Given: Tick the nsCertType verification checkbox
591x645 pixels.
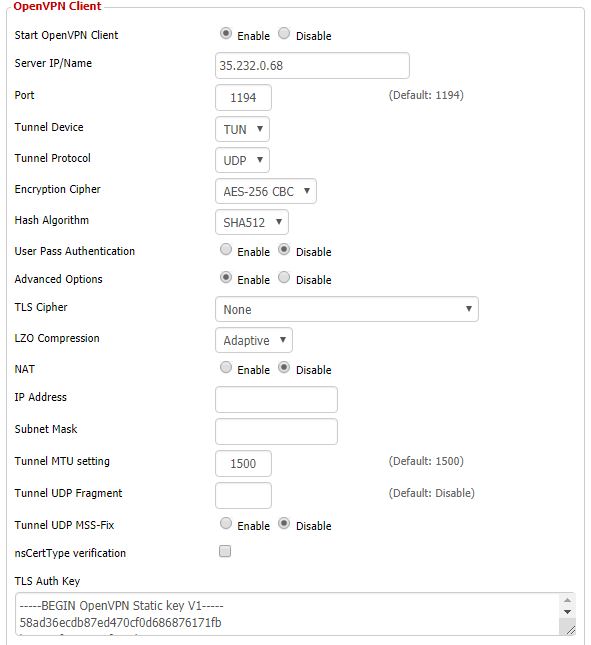Looking at the screenshot, I should 225,551.
